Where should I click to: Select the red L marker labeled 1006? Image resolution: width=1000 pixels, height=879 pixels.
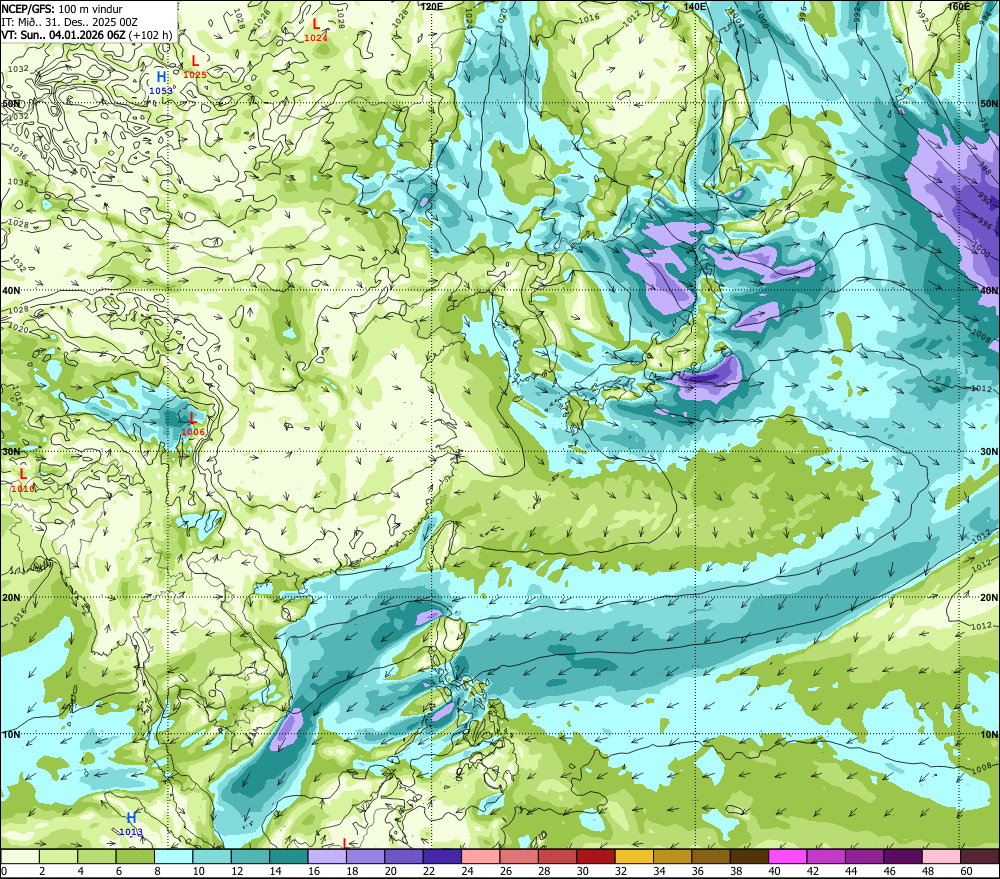point(193,418)
